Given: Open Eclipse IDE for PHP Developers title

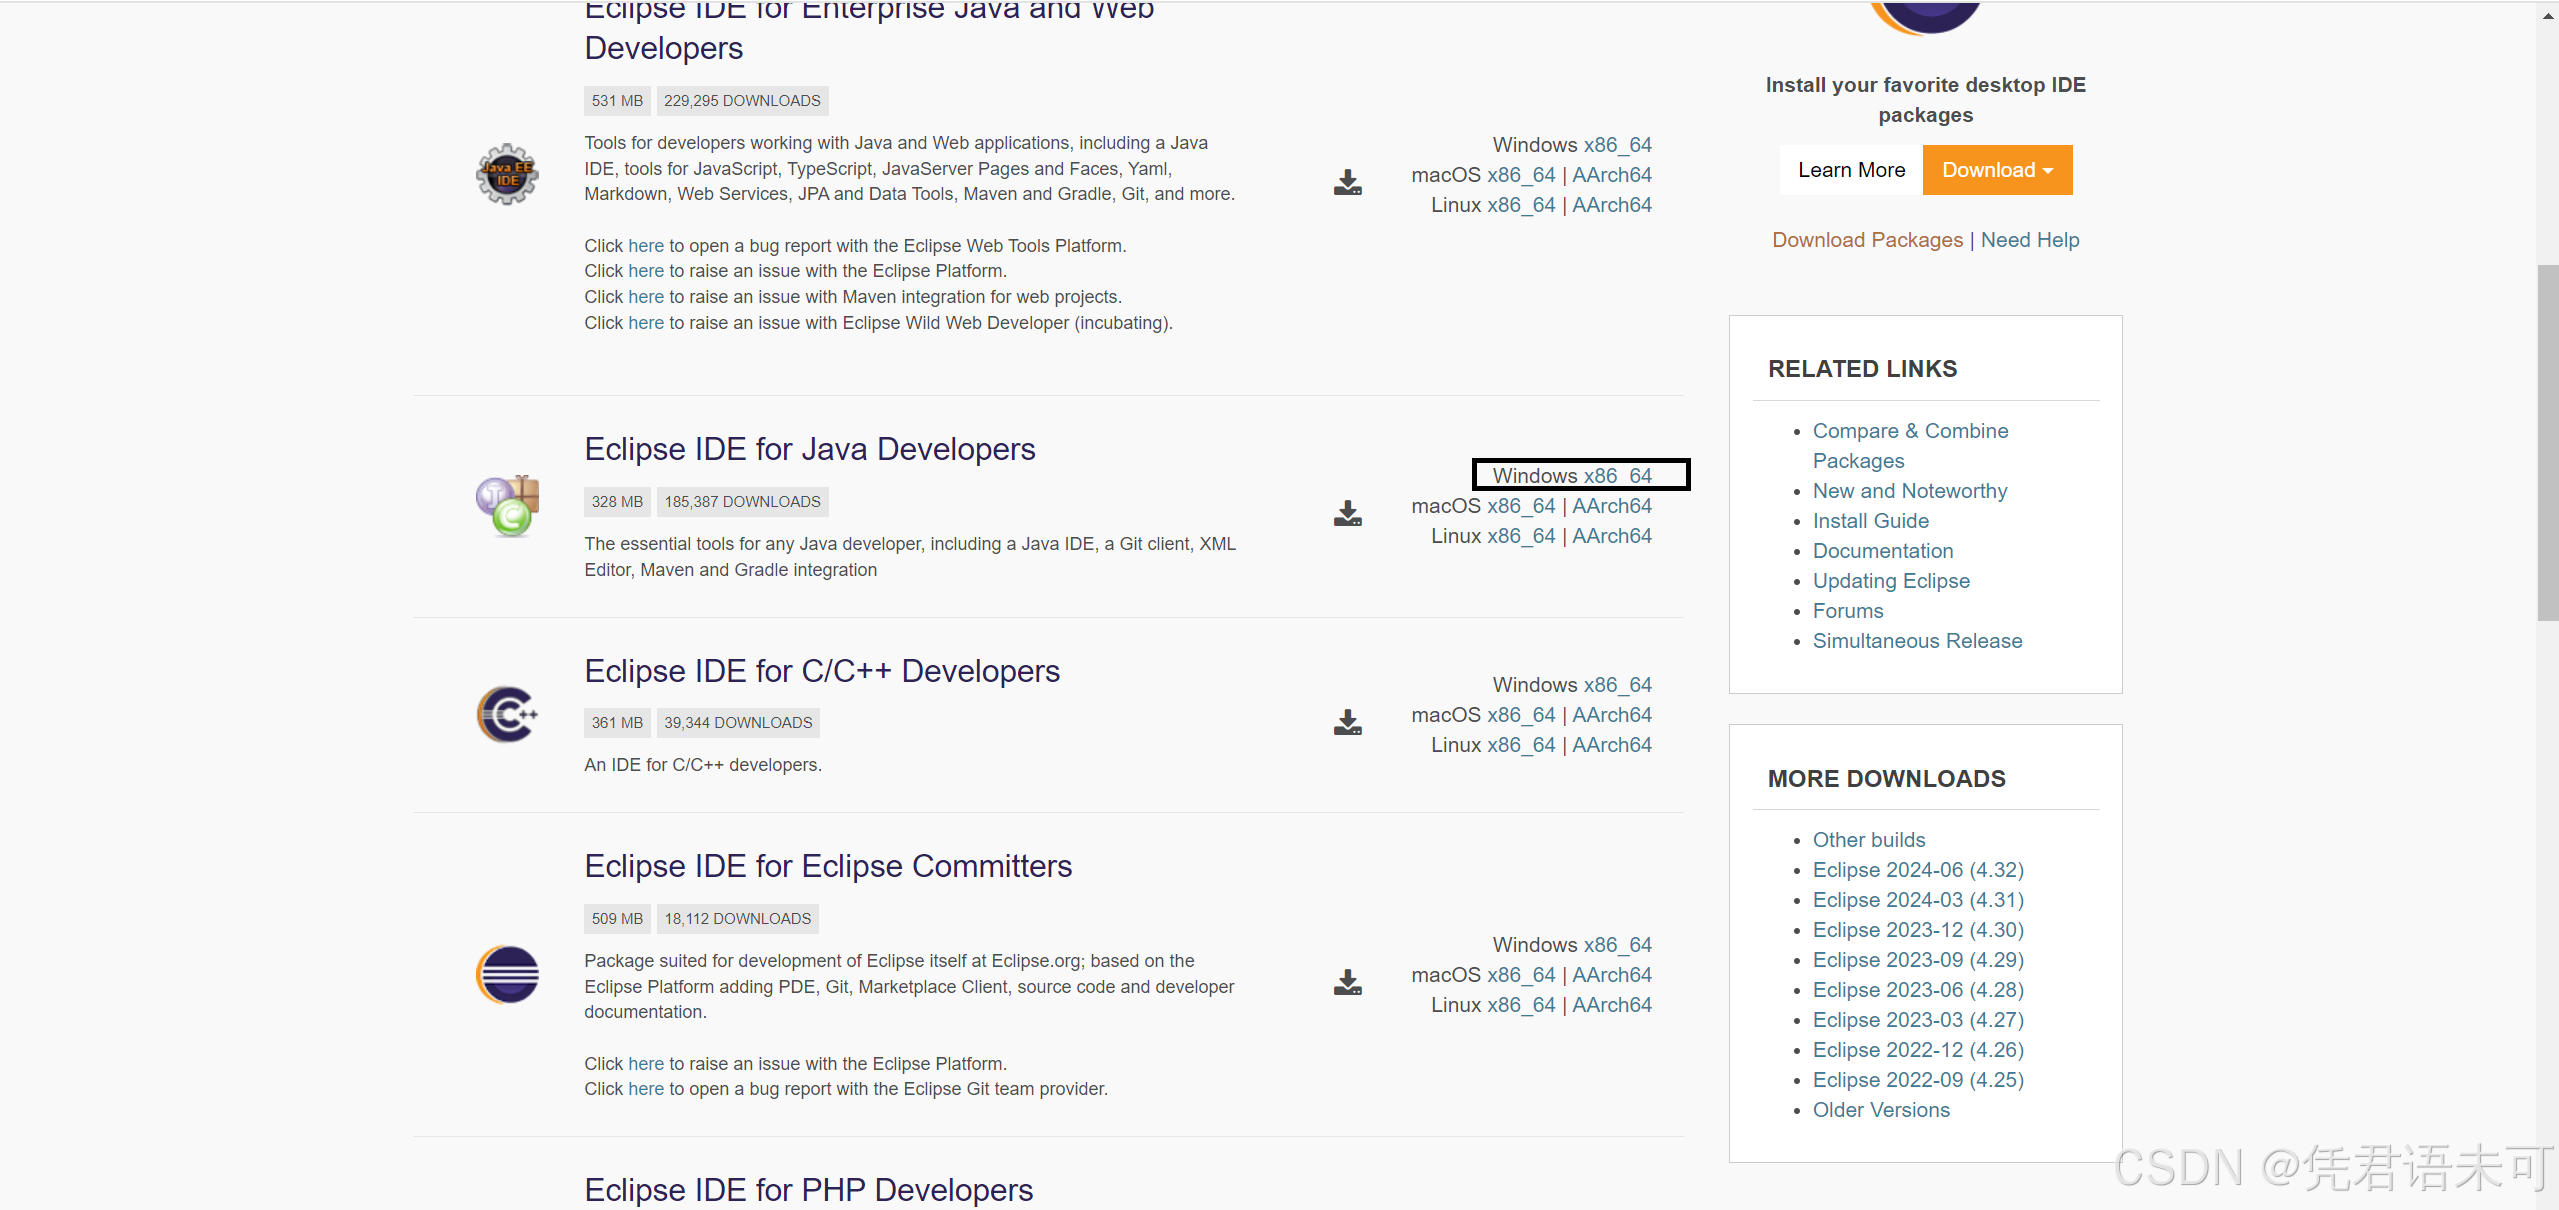Looking at the screenshot, I should click(809, 1190).
